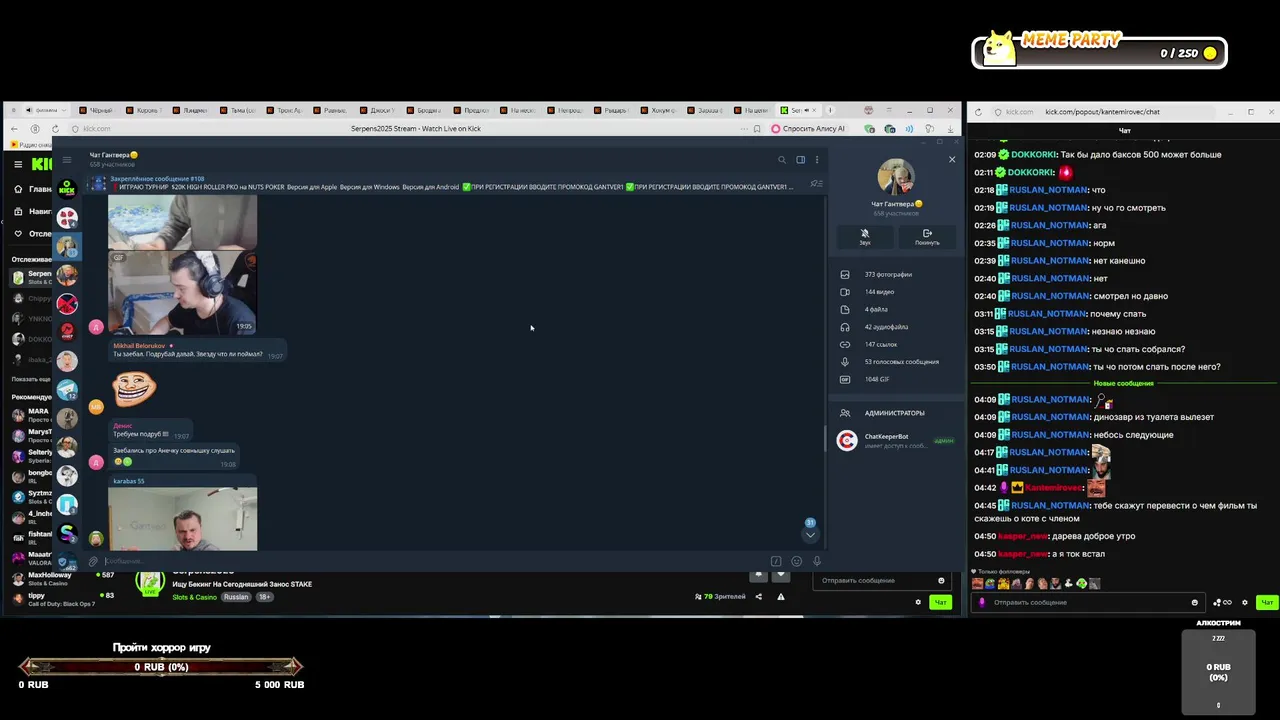
Task: Jump to latest messages with the down arrow
Action: click(x=810, y=534)
